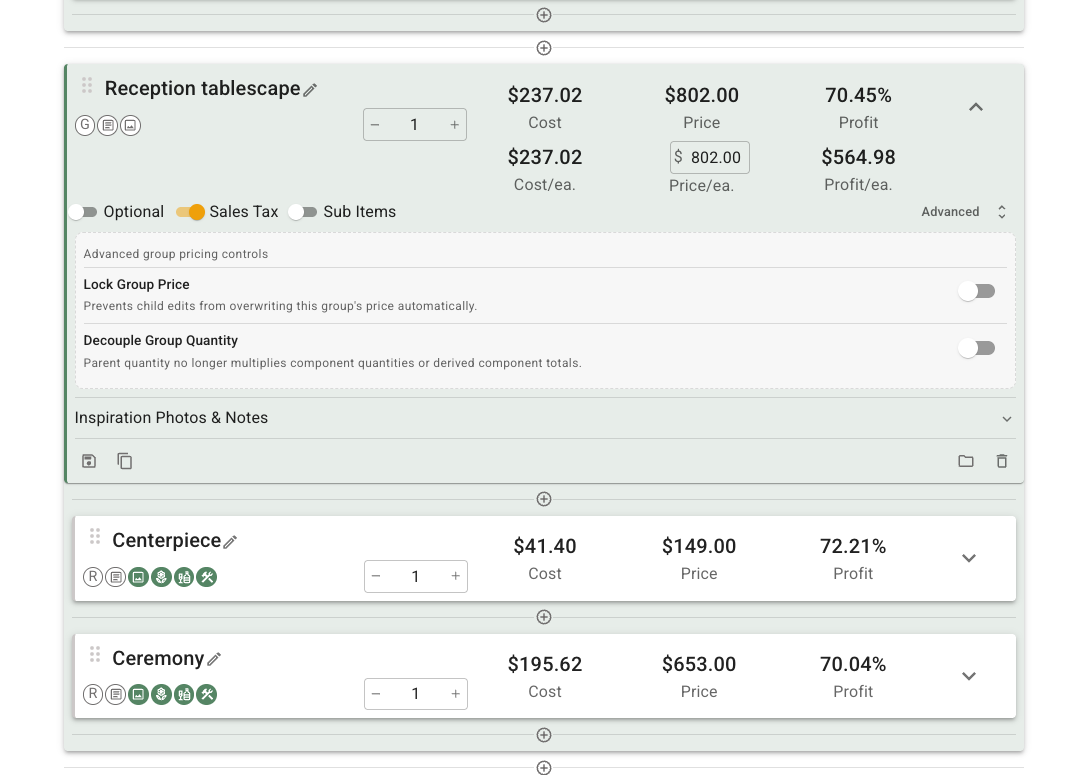
Task: Click the save icon in the Reception tablescape footer
Action: coord(89,461)
